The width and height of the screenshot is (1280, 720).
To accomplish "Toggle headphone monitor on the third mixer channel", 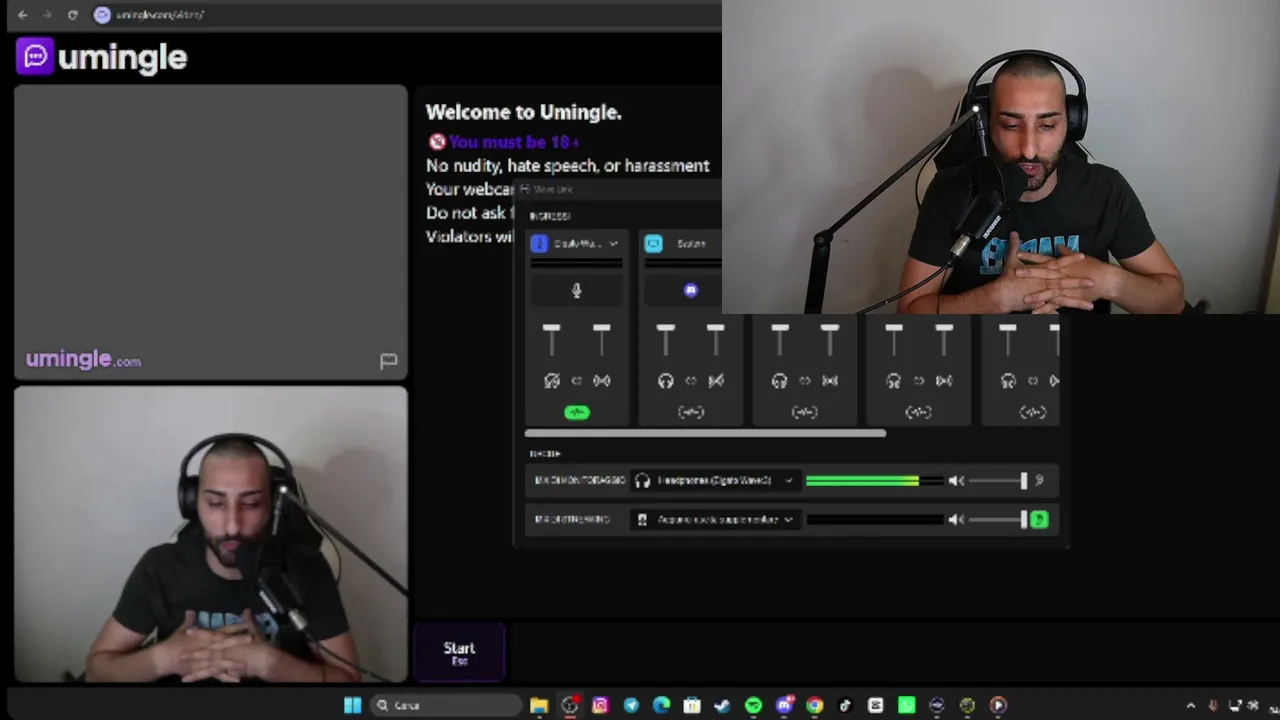I will tap(779, 380).
